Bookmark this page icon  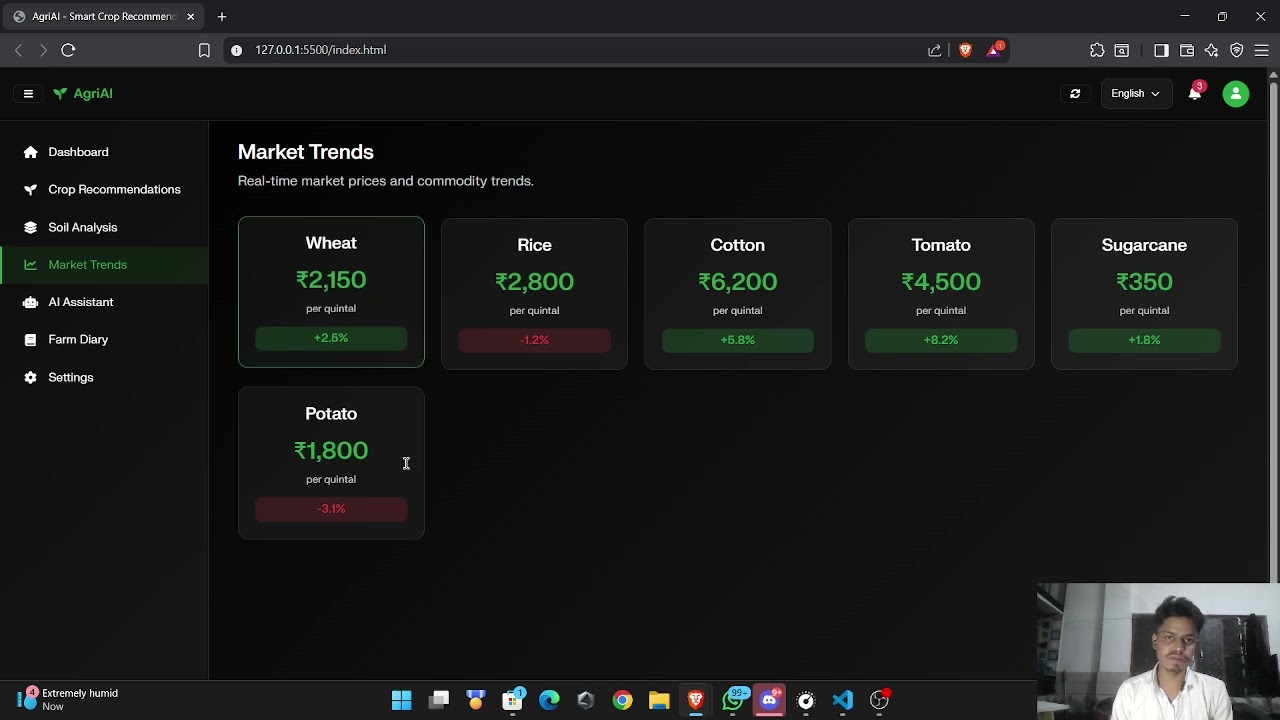click(204, 50)
